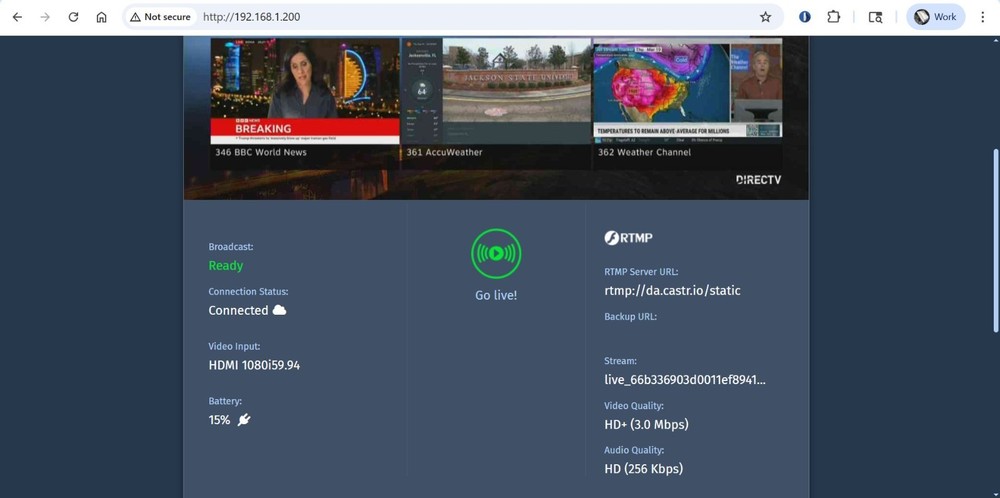Click the HD+ (3.0 Mbps) video quality
The width and height of the screenshot is (1000, 498).
click(646, 425)
